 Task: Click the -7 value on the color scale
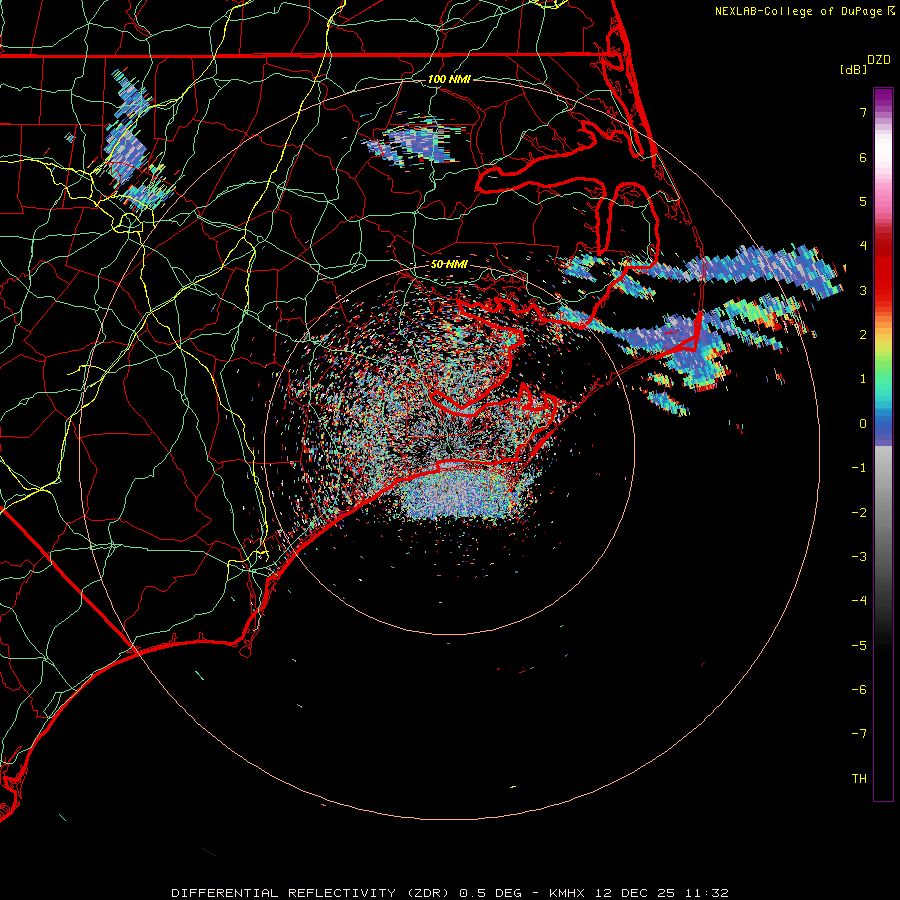(859, 734)
